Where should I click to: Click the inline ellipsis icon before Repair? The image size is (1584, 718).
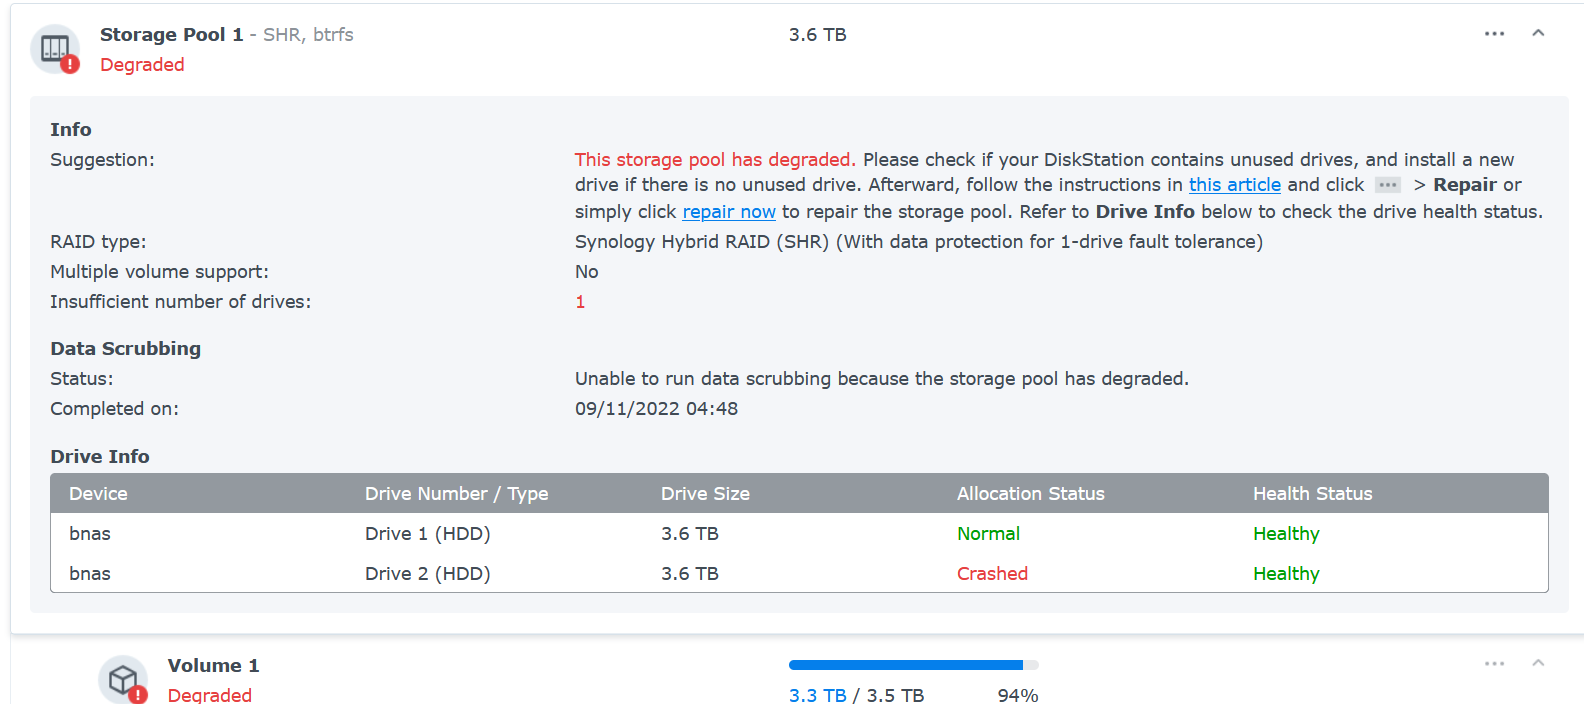(1387, 185)
